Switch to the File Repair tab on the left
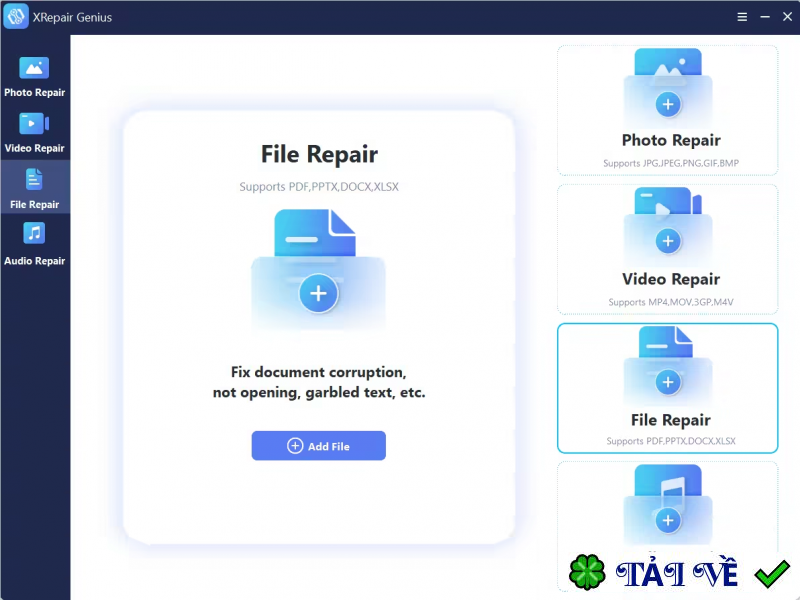Image resolution: width=800 pixels, height=600 pixels. [x=35, y=187]
